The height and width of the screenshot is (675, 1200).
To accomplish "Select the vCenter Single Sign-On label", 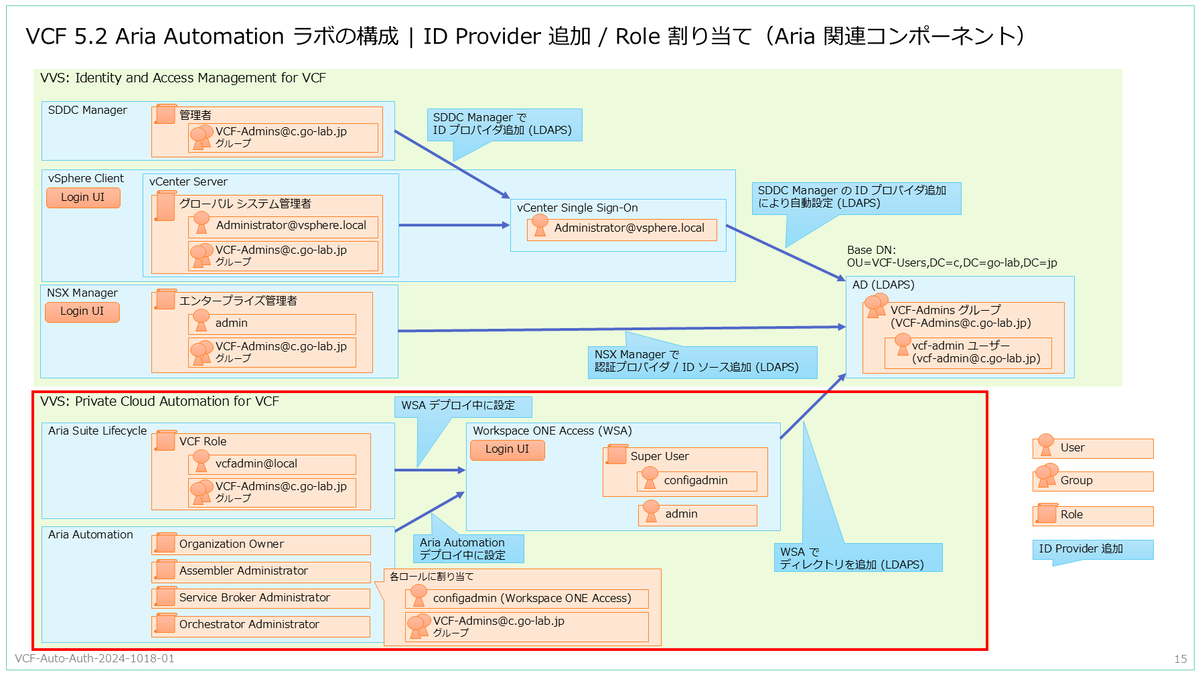I will 578,208.
